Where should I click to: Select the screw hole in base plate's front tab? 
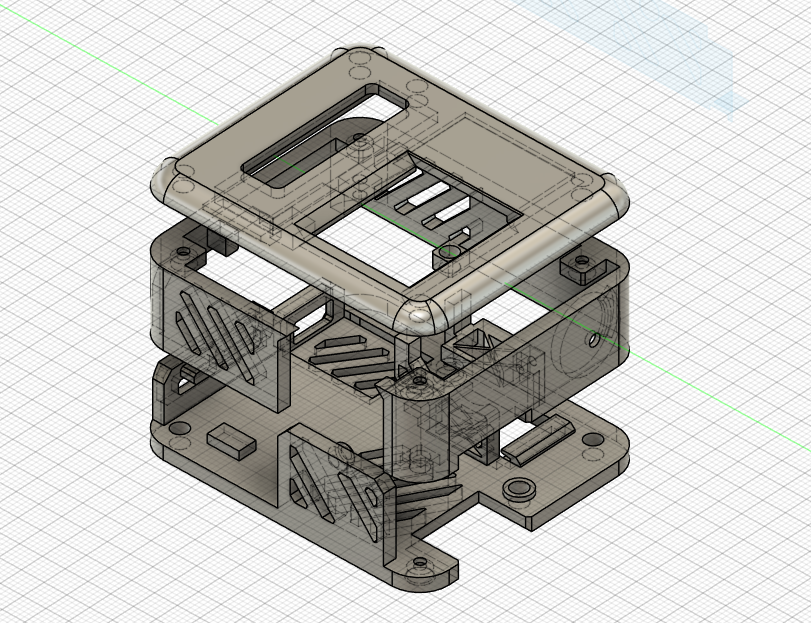click(420, 561)
